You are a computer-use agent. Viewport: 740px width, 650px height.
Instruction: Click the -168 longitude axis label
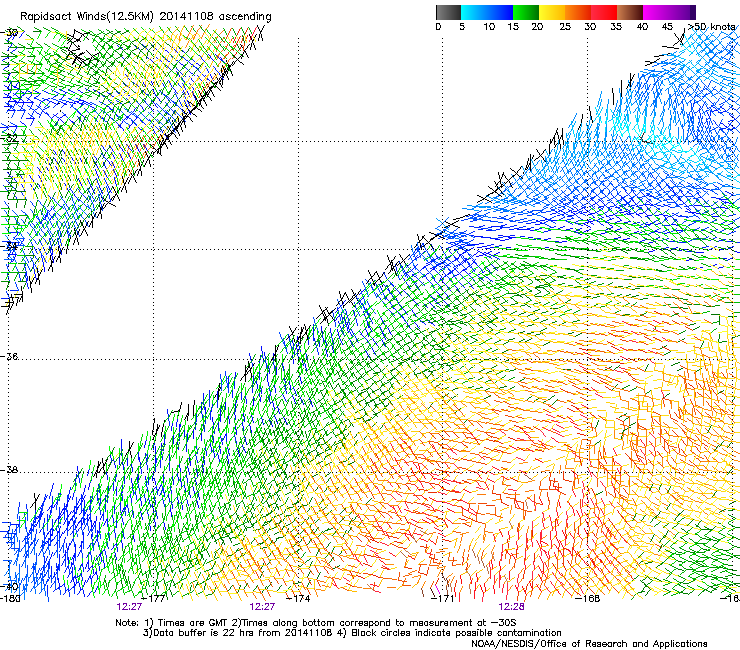(x=588, y=599)
